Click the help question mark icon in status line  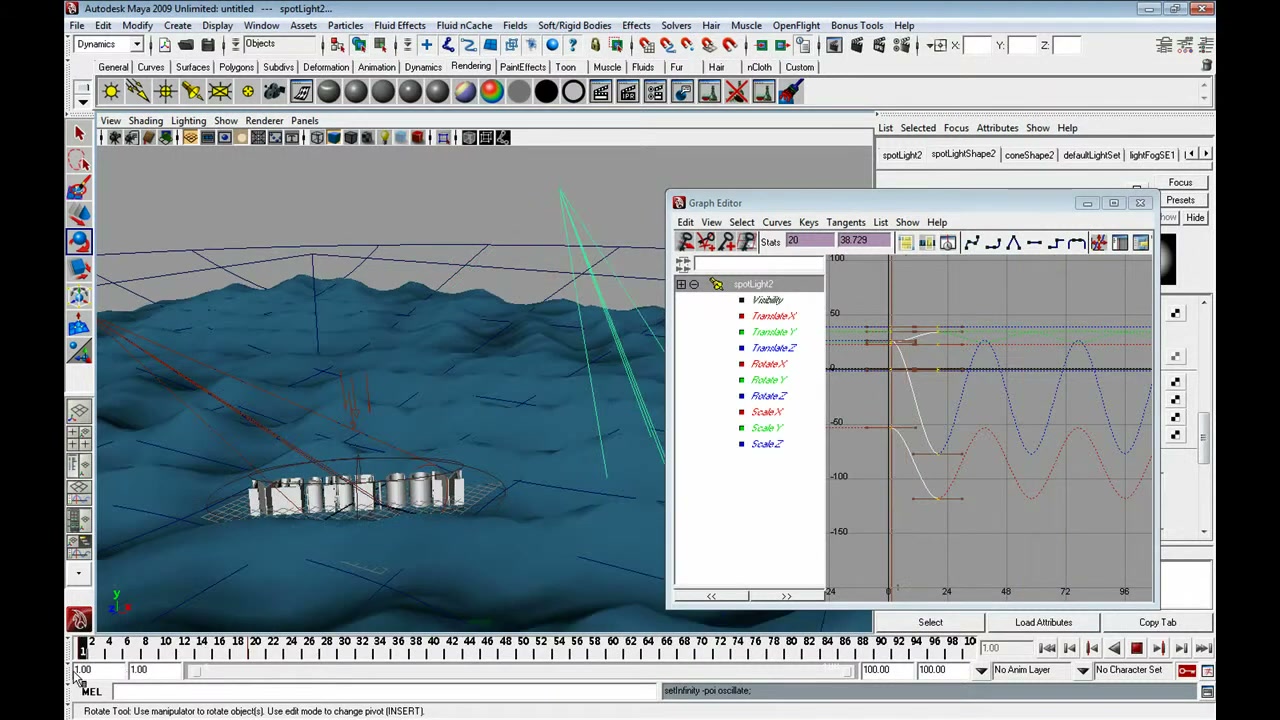[573, 45]
